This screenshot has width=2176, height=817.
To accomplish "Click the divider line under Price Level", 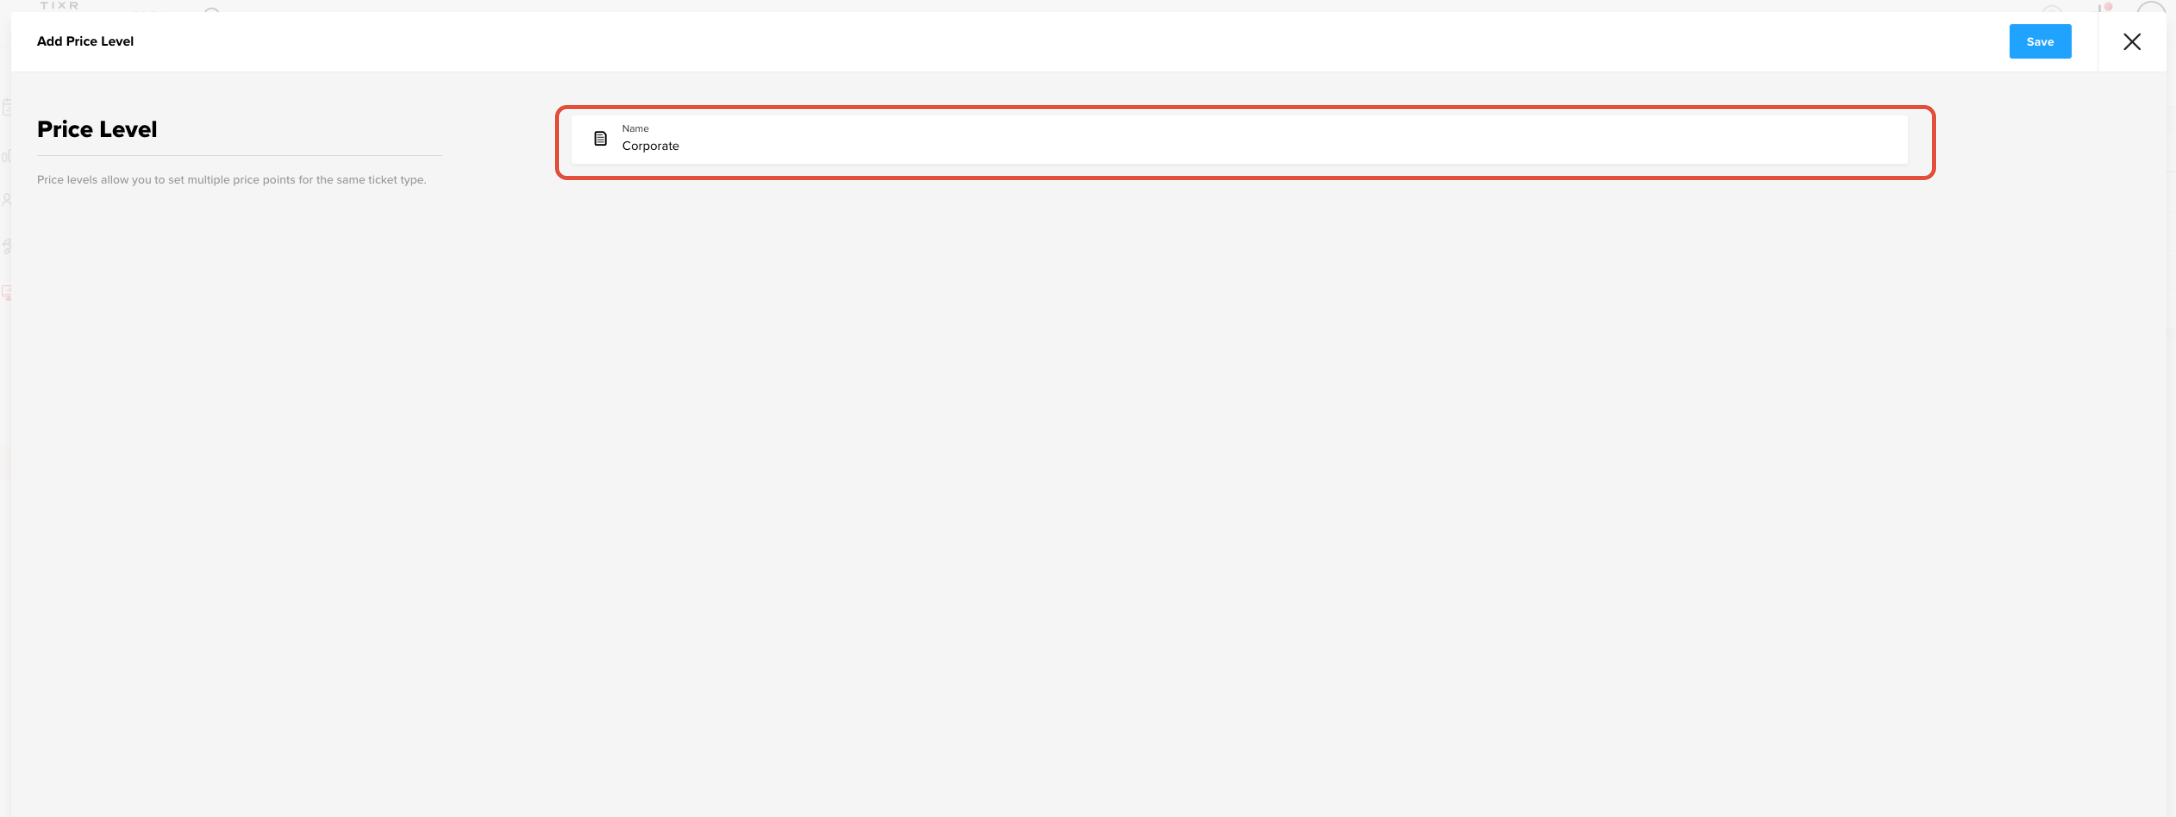I will 239,155.
